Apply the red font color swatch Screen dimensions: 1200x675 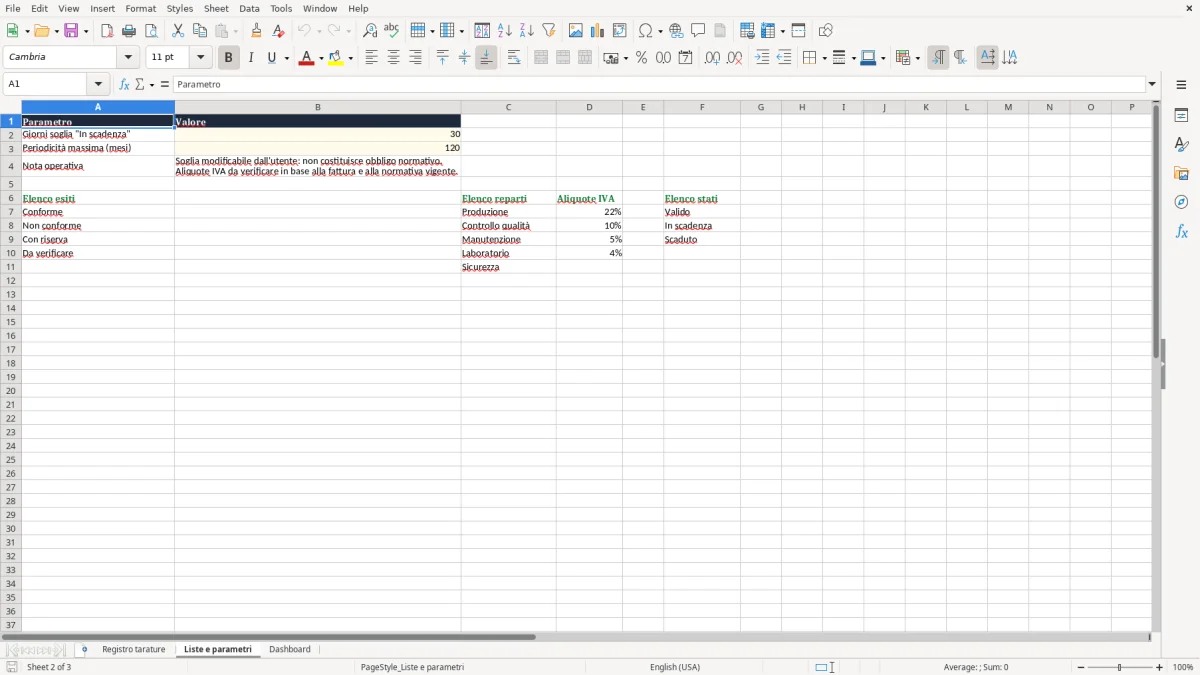pos(306,58)
